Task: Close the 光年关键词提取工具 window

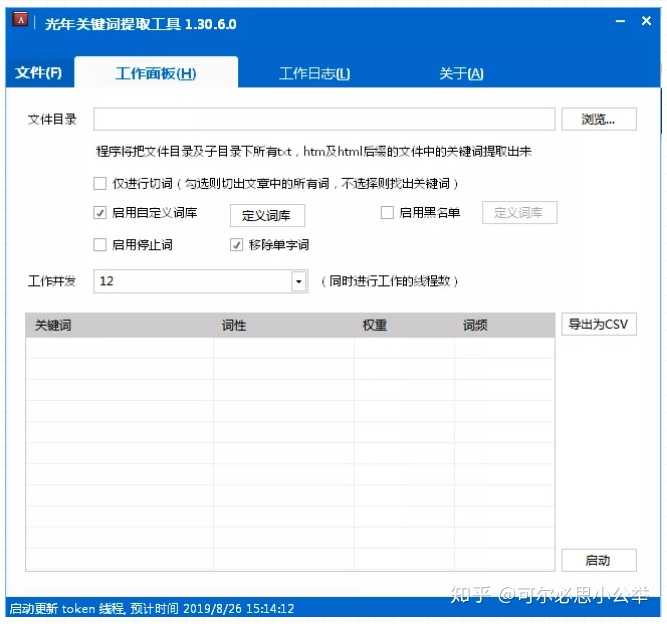Action: (646, 21)
